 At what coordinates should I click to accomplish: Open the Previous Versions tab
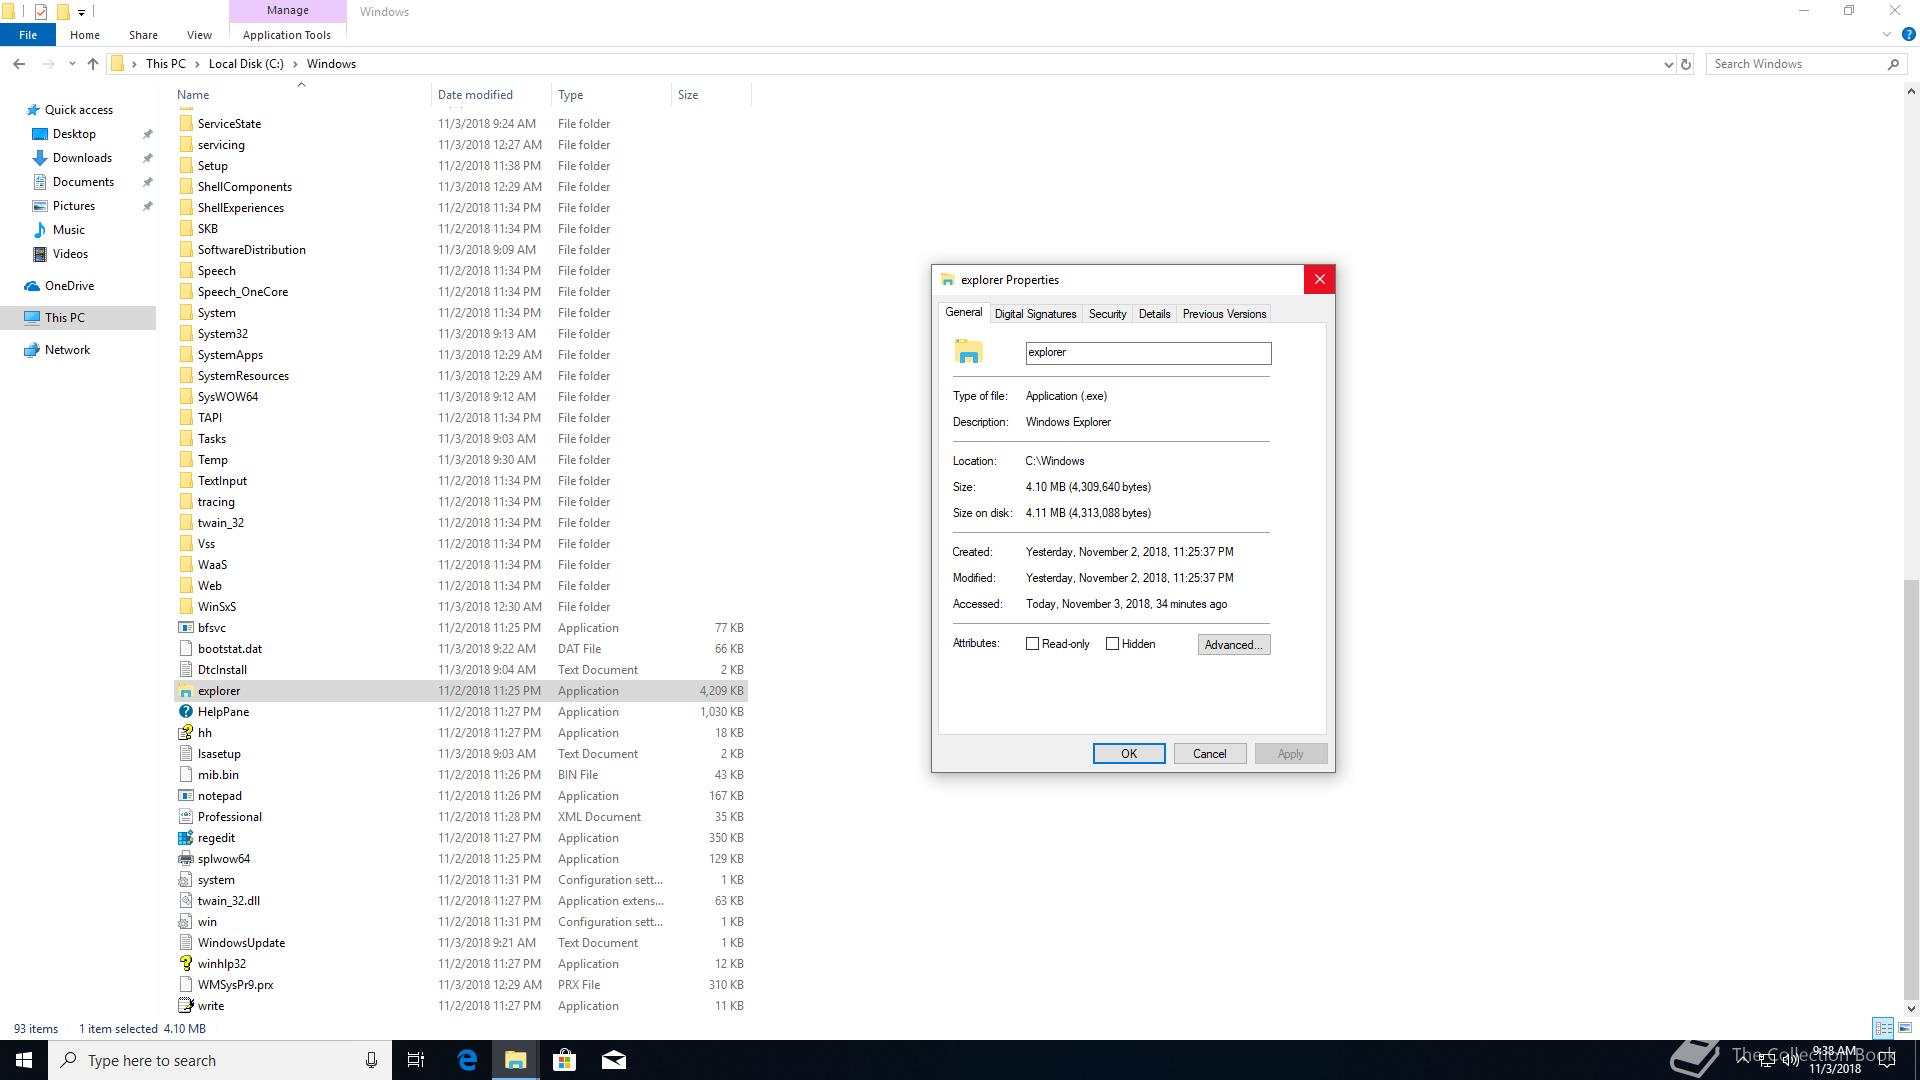click(x=1224, y=314)
